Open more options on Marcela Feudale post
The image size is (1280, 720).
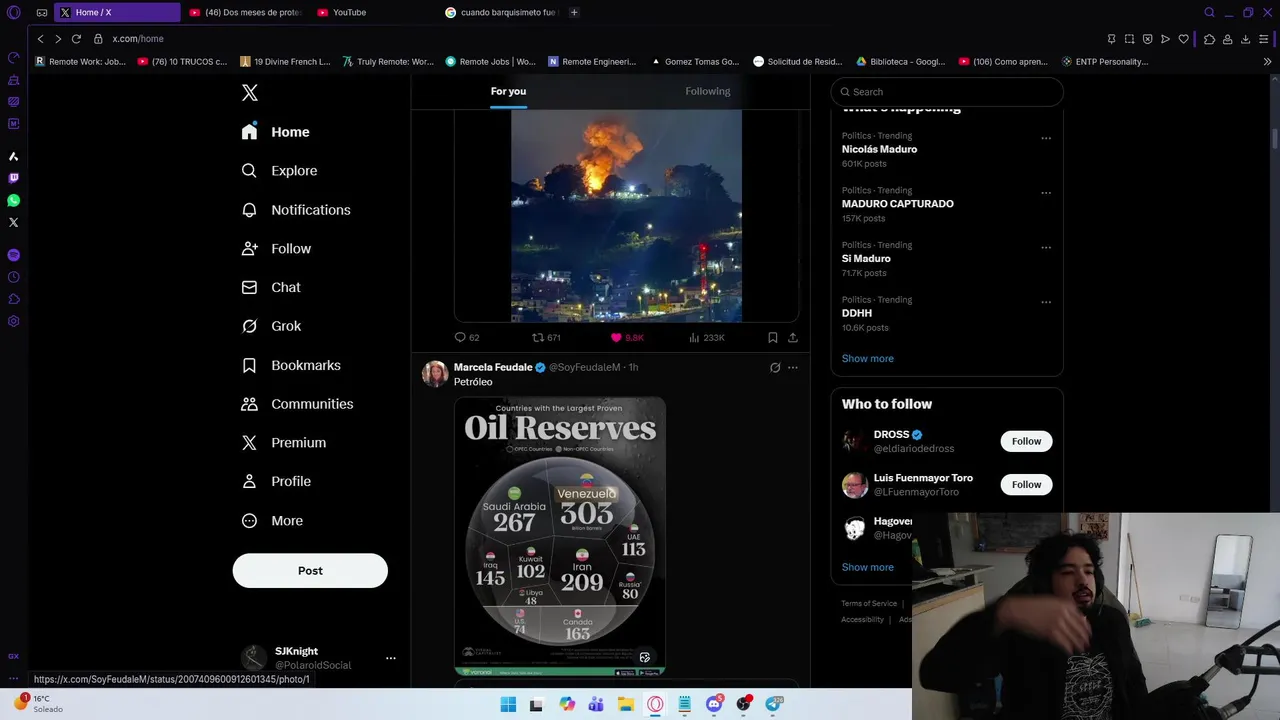pyautogui.click(x=793, y=368)
